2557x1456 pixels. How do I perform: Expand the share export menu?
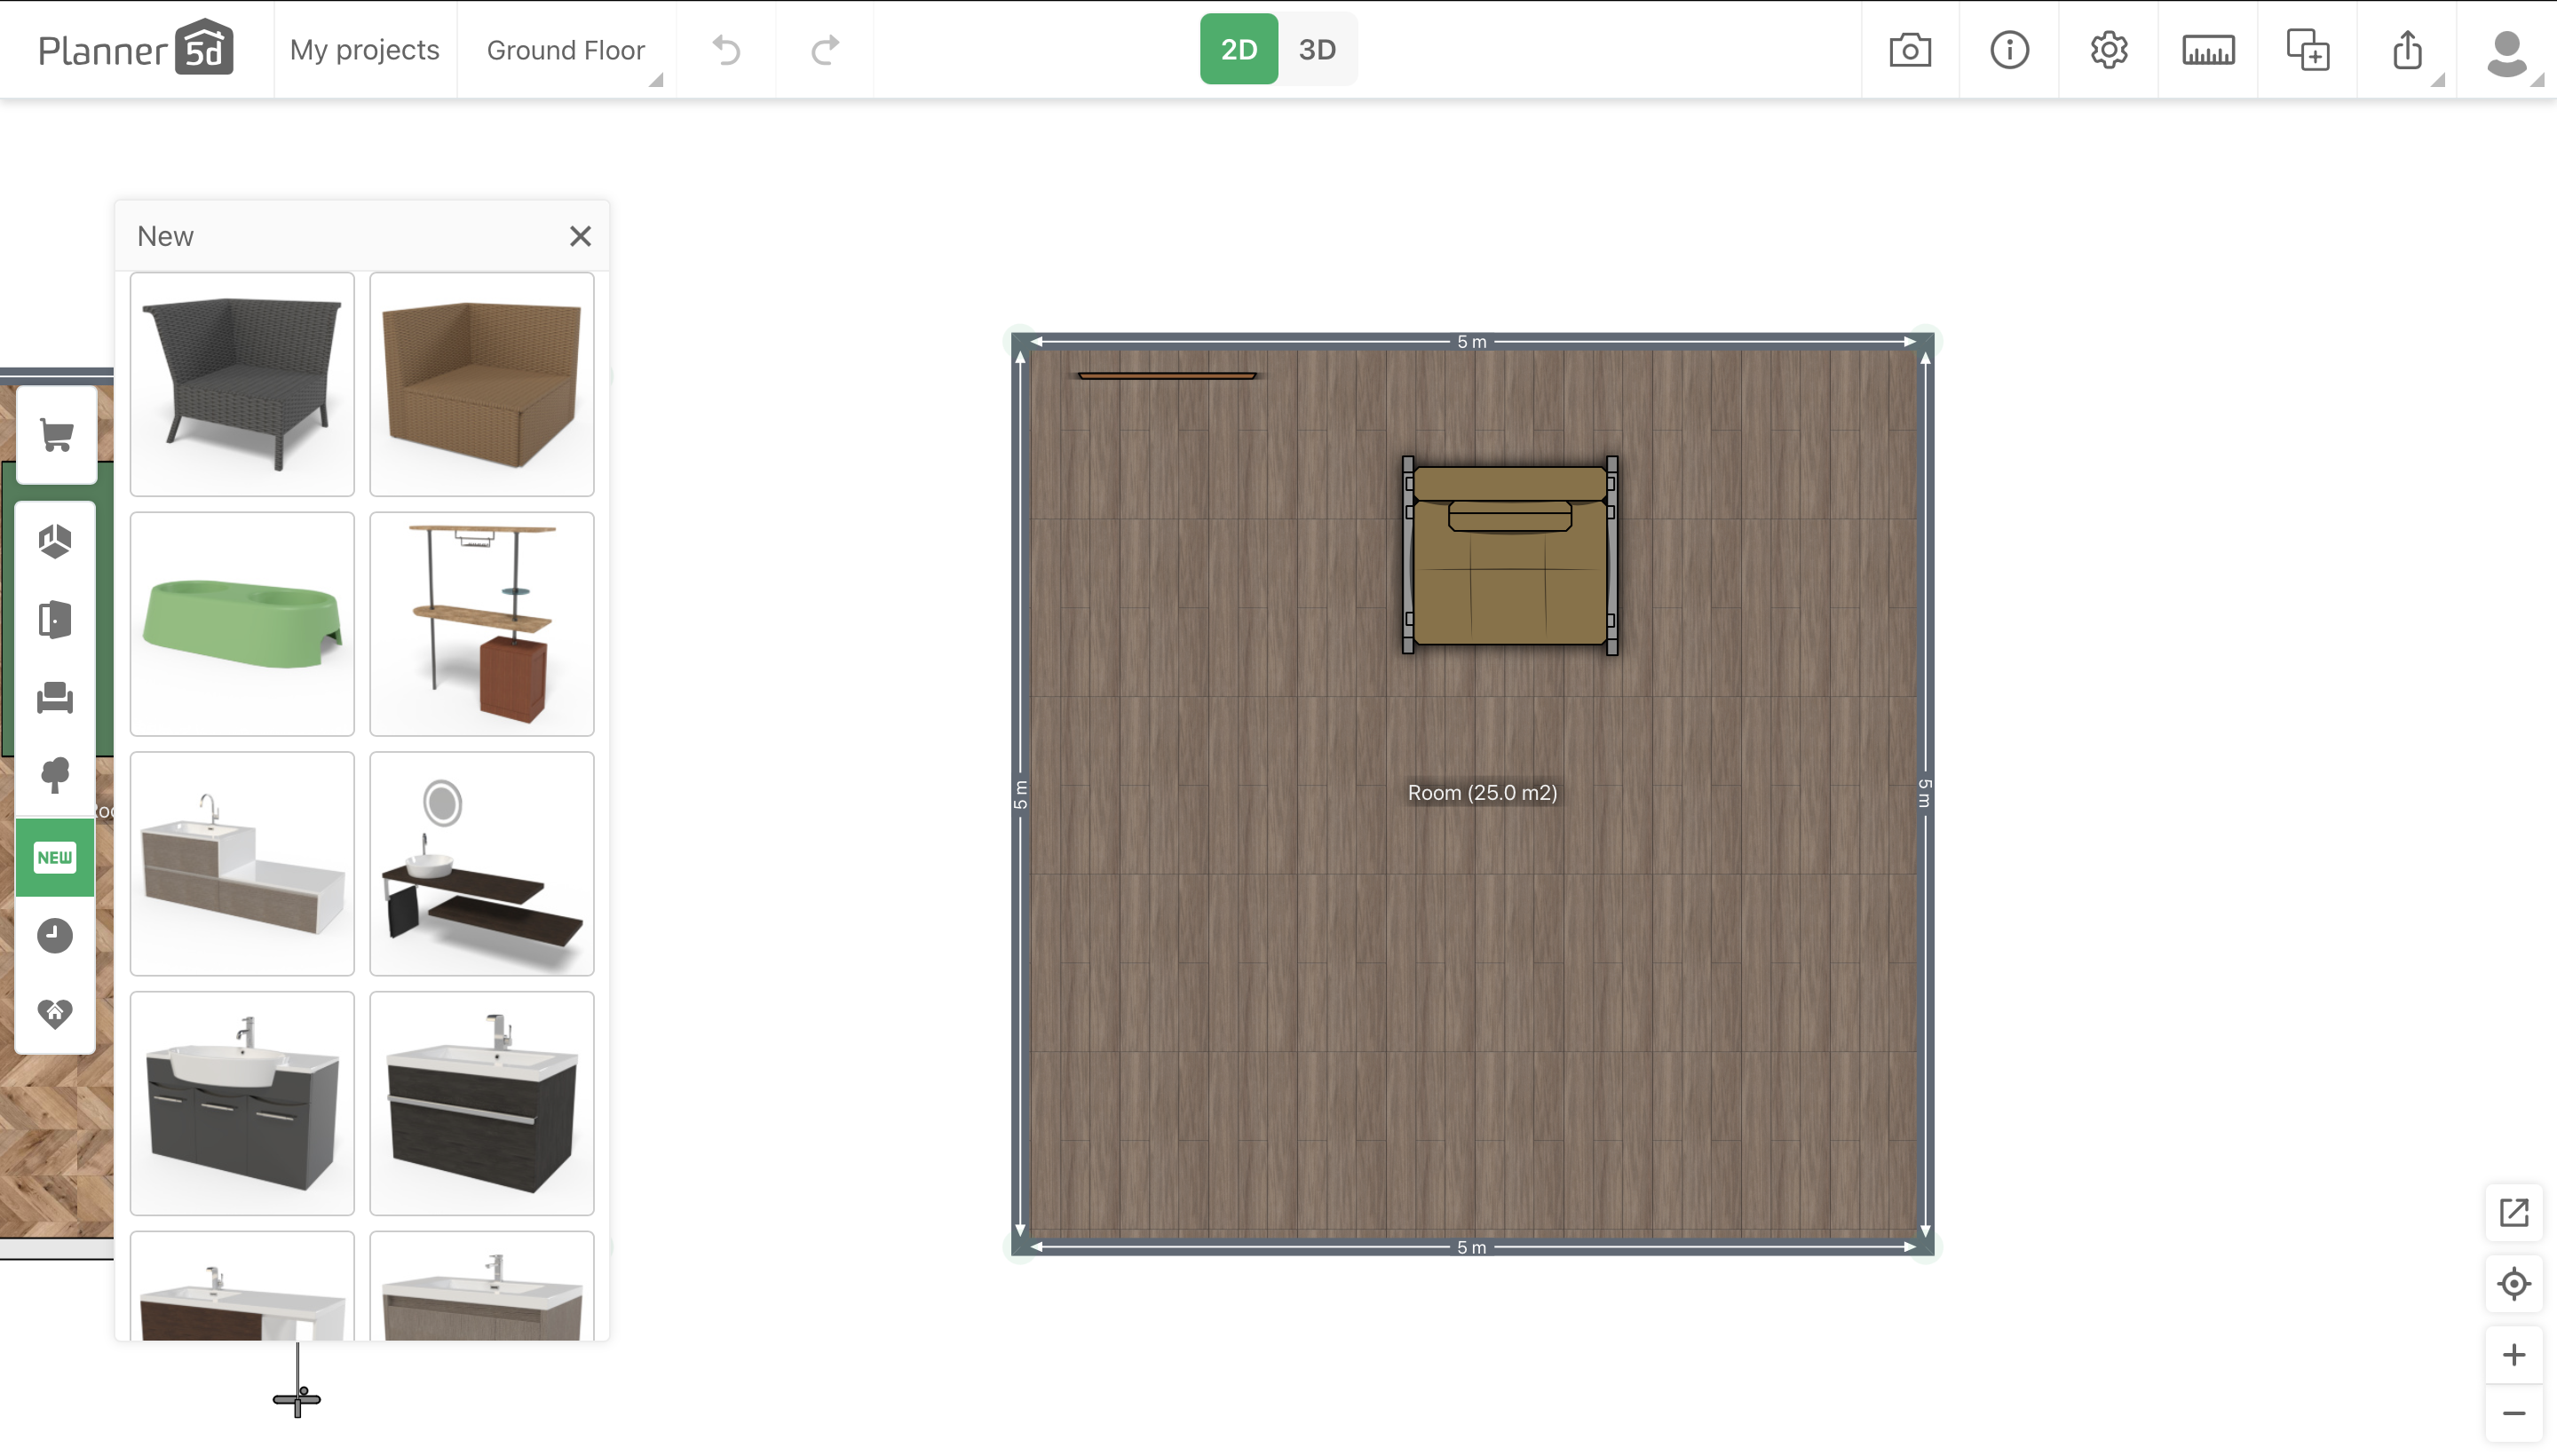tap(2407, 50)
